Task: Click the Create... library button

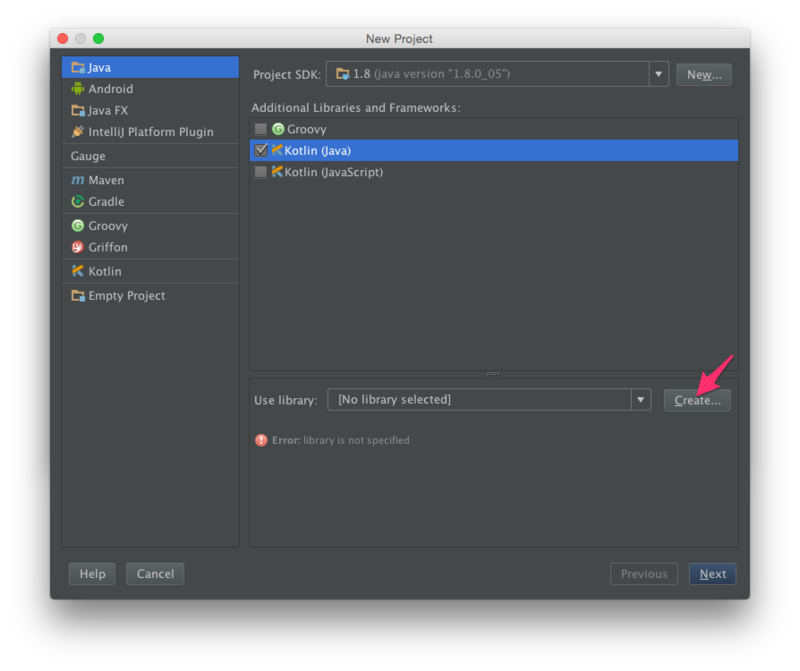Action: [697, 400]
